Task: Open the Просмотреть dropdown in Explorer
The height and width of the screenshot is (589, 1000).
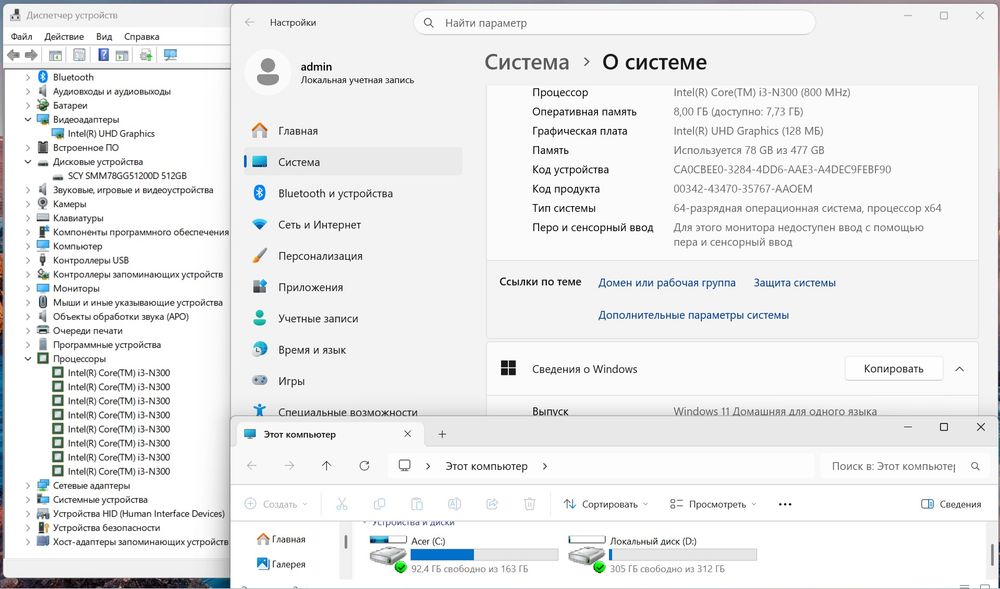Action: tap(713, 504)
